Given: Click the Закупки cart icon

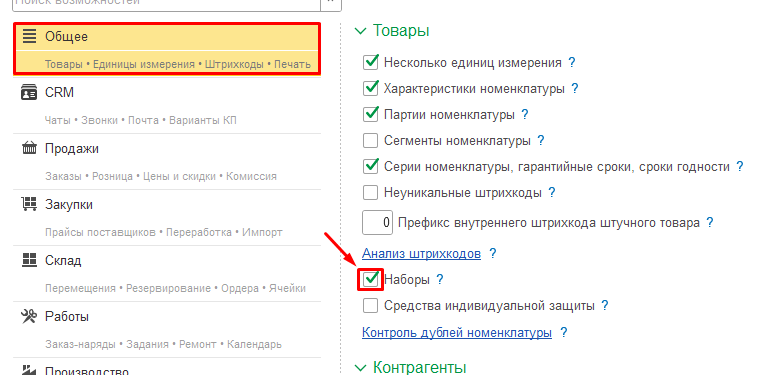Looking at the screenshot, I should (x=30, y=204).
